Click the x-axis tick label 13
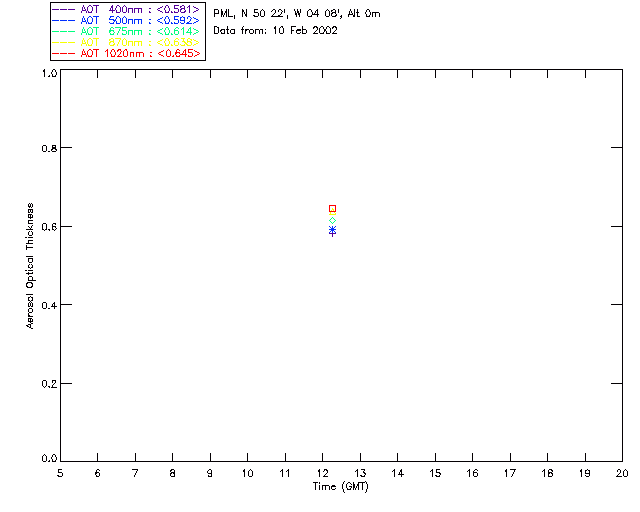The height and width of the screenshot is (512, 640). pos(360,473)
